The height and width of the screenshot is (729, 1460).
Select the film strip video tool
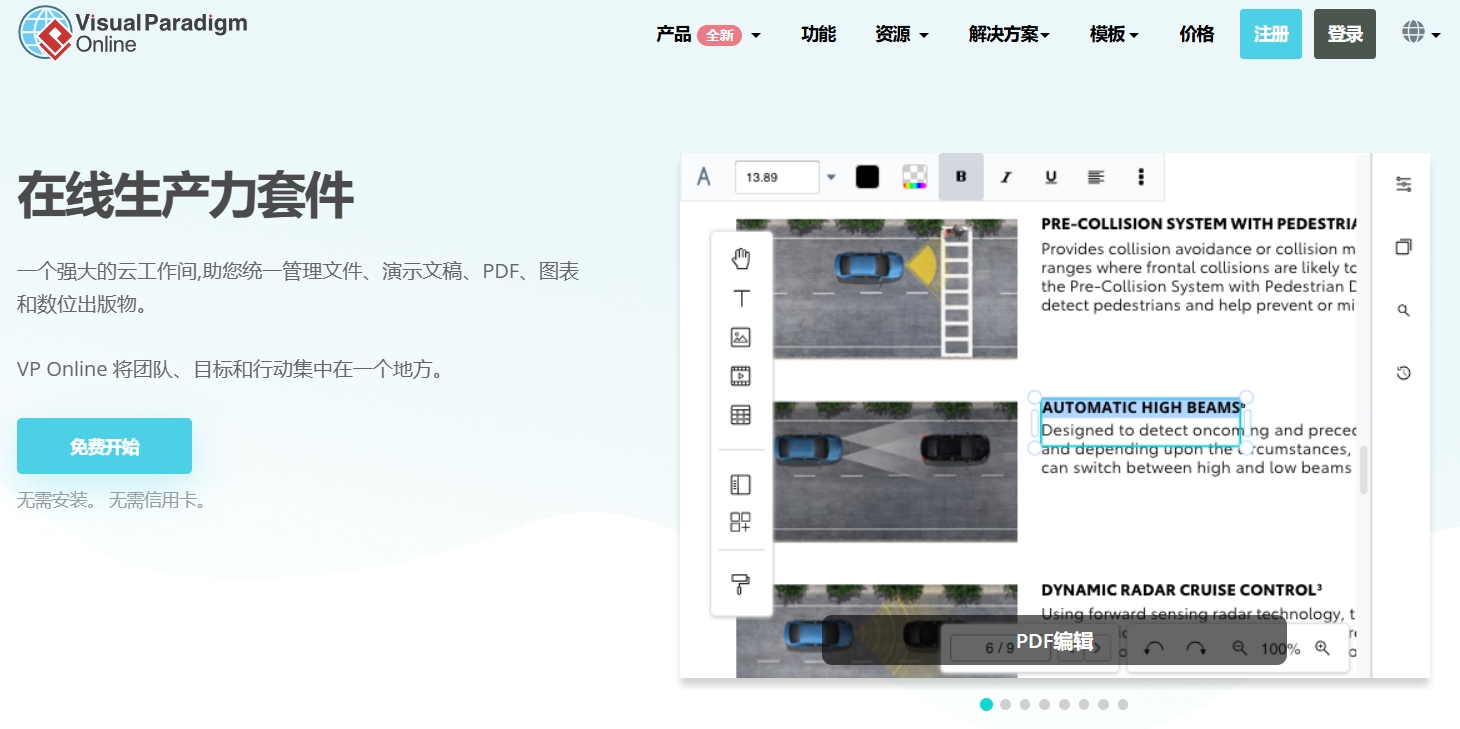click(x=741, y=376)
